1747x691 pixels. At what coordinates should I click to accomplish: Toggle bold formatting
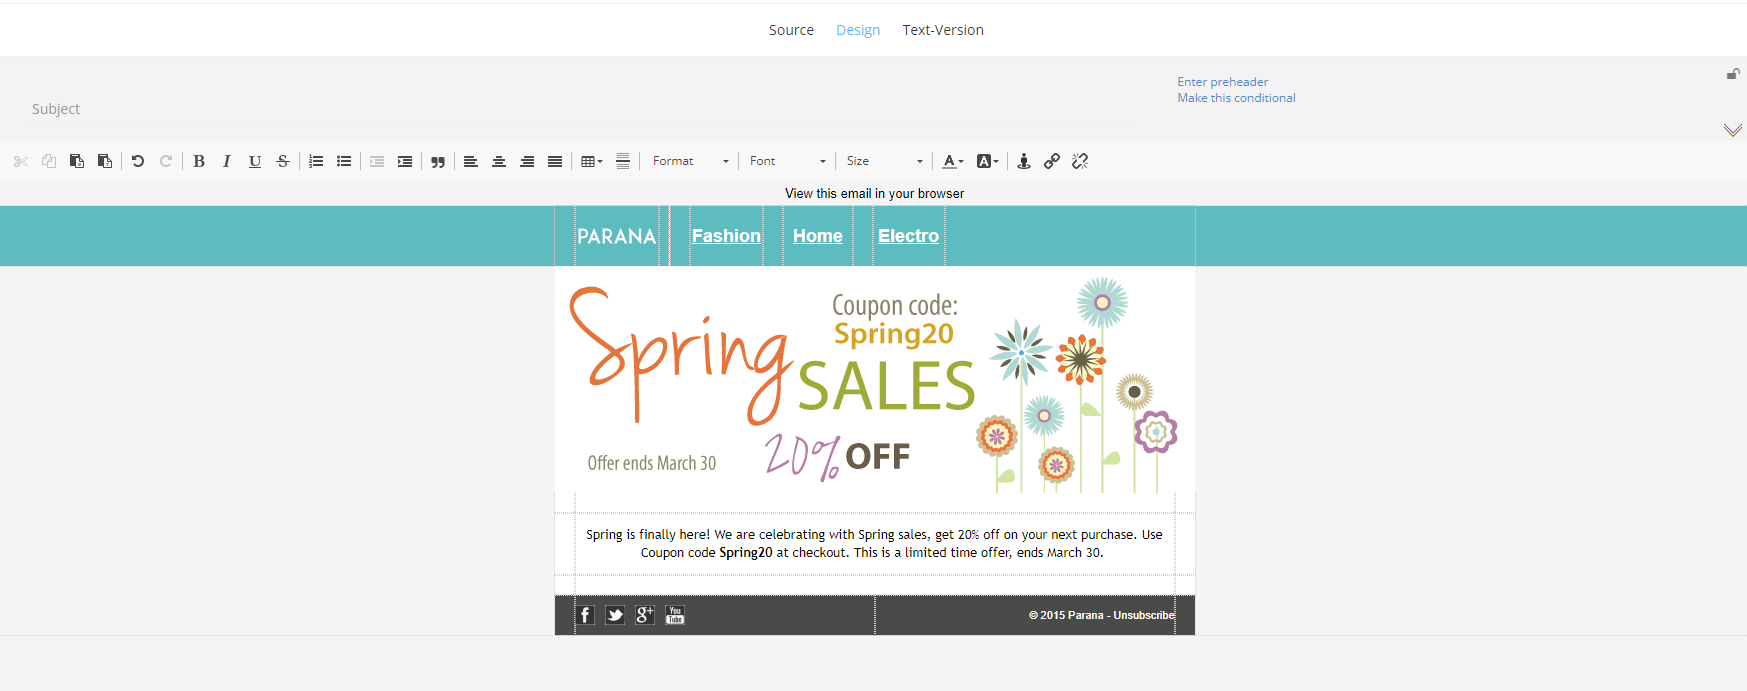(x=199, y=161)
